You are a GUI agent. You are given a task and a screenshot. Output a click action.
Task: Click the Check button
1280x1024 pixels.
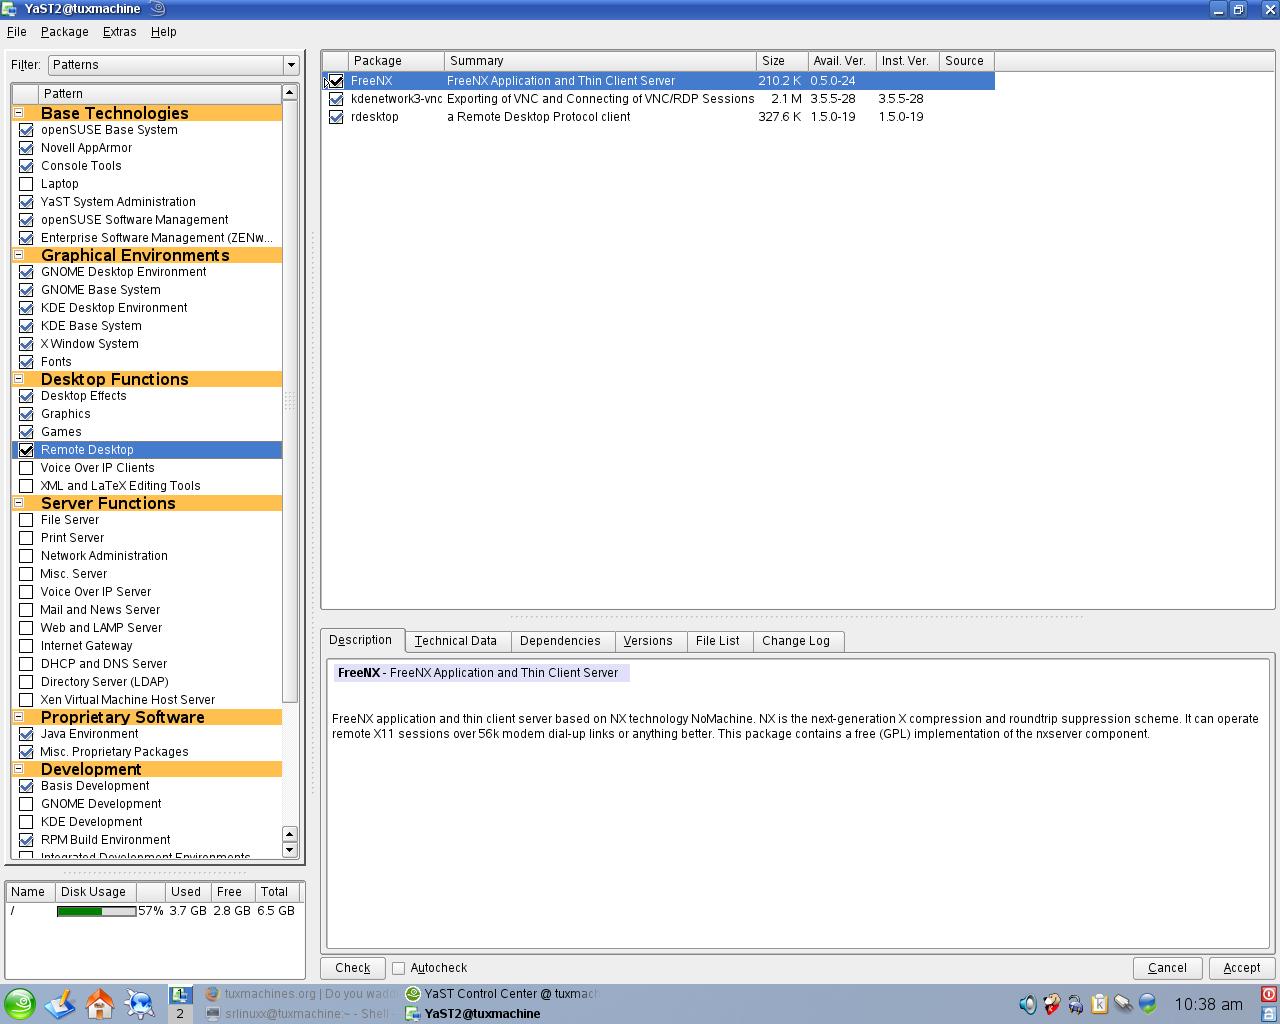tap(353, 968)
